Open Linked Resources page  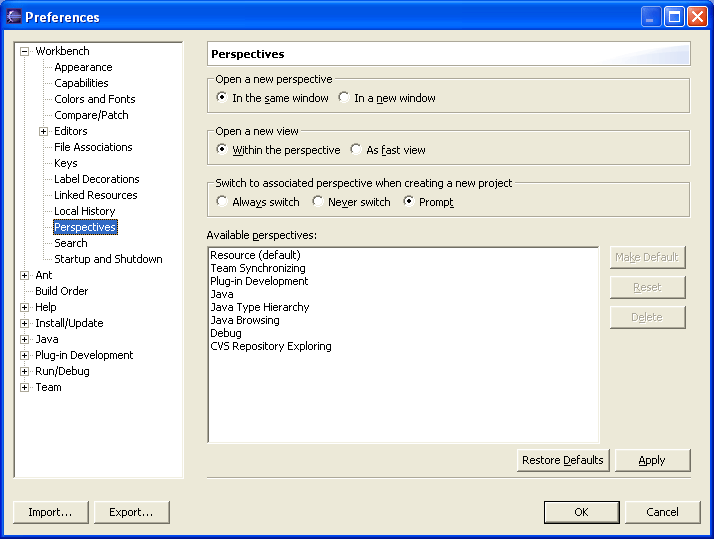[x=96, y=195]
